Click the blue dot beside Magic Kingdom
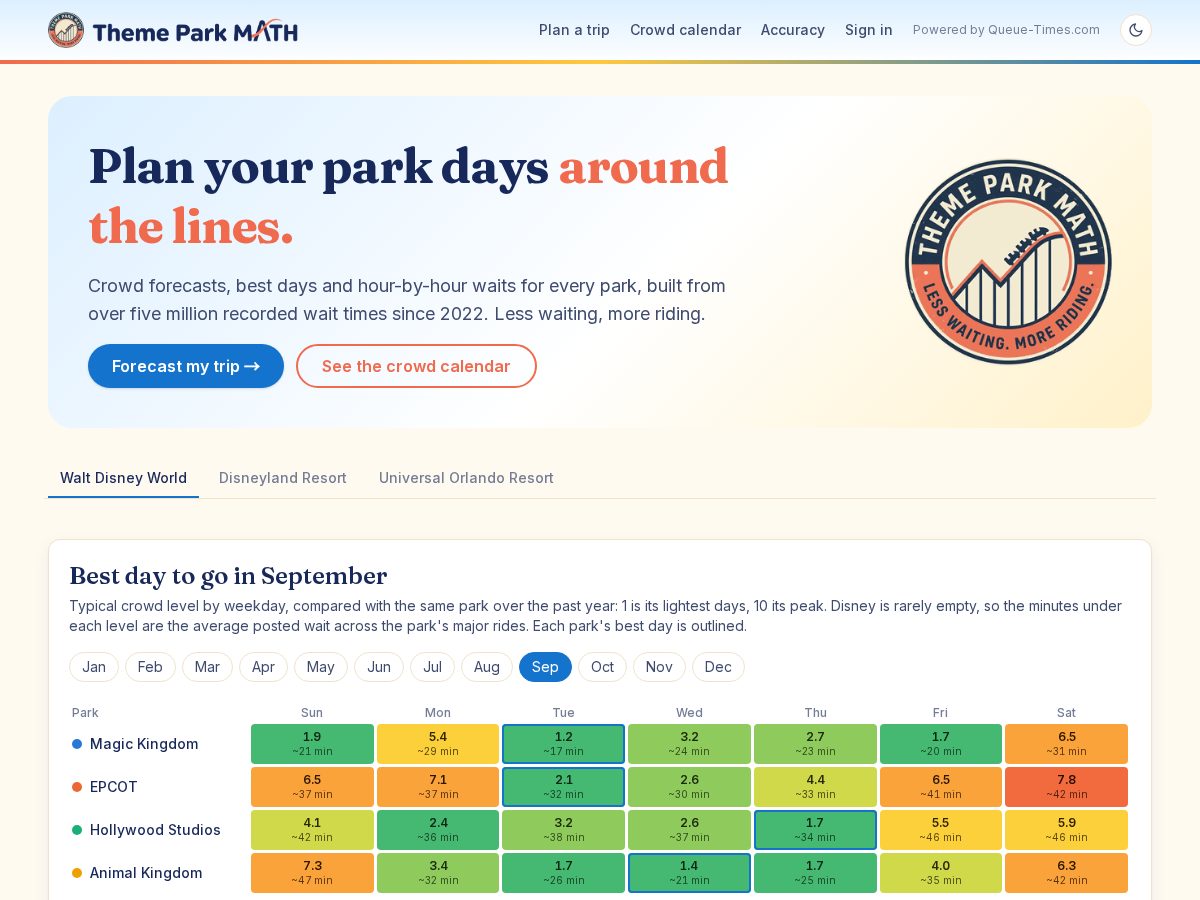 [x=77, y=744]
